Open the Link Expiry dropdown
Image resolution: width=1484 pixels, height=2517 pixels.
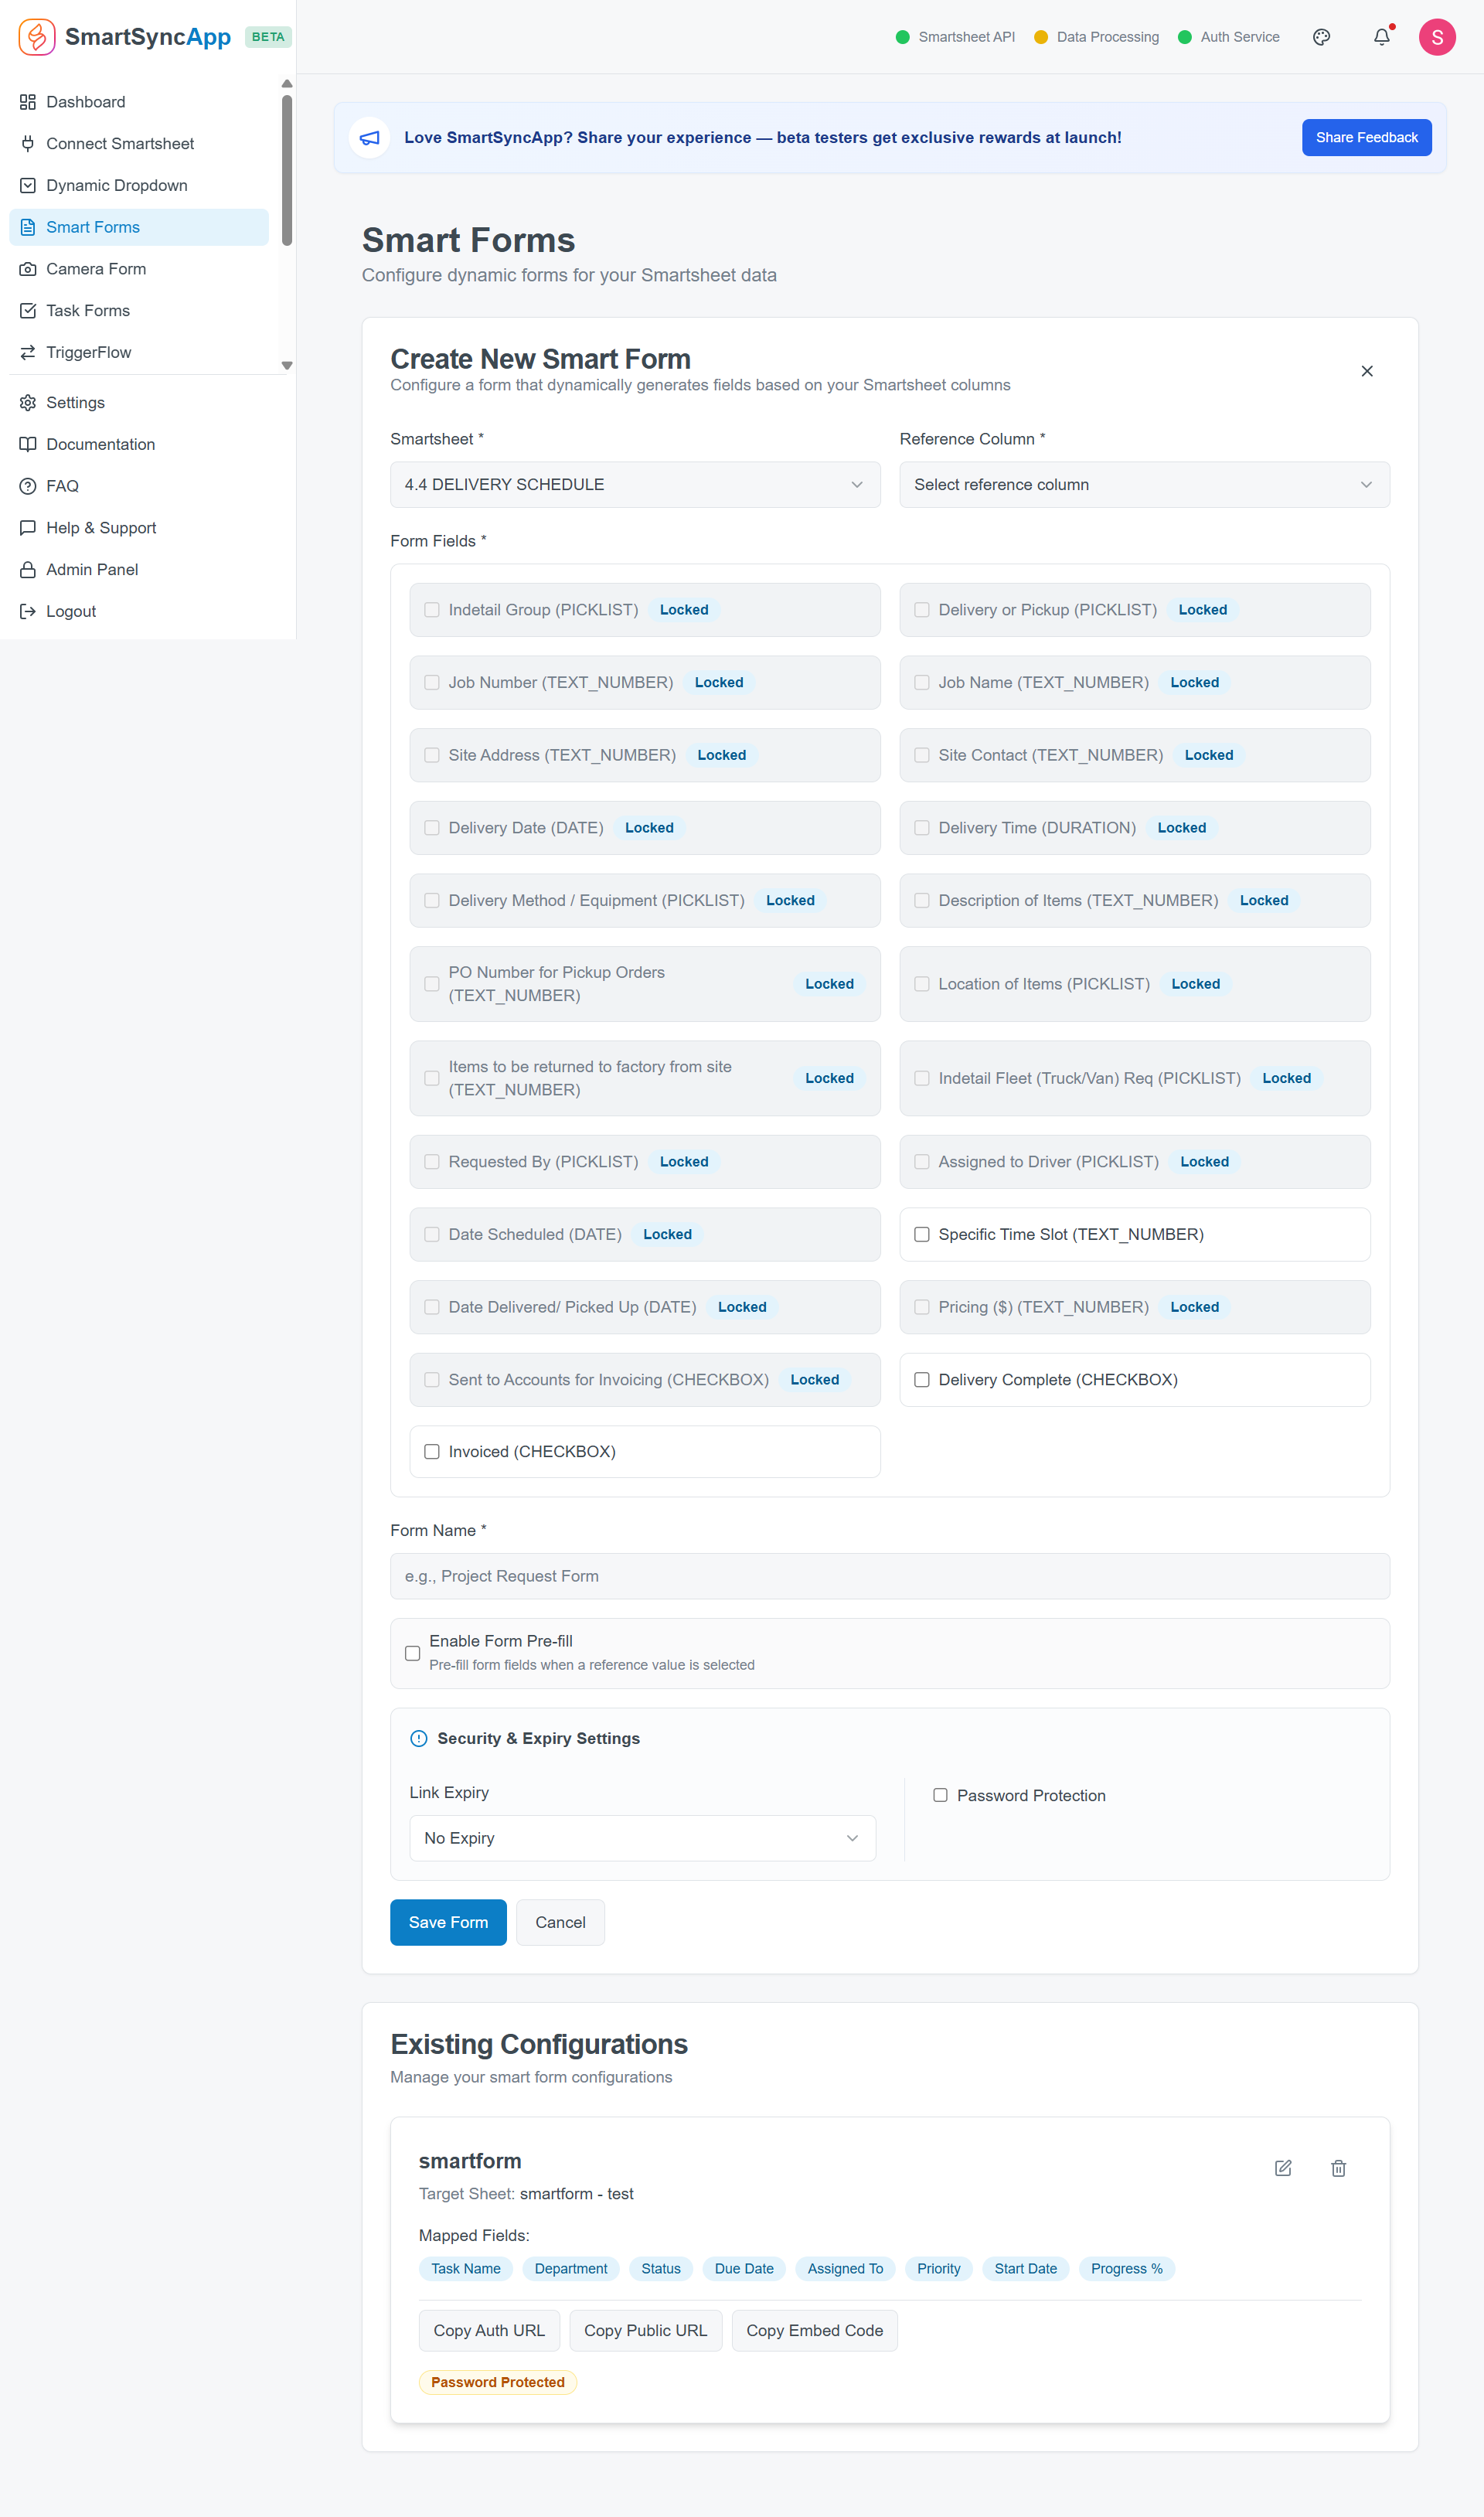(642, 1839)
